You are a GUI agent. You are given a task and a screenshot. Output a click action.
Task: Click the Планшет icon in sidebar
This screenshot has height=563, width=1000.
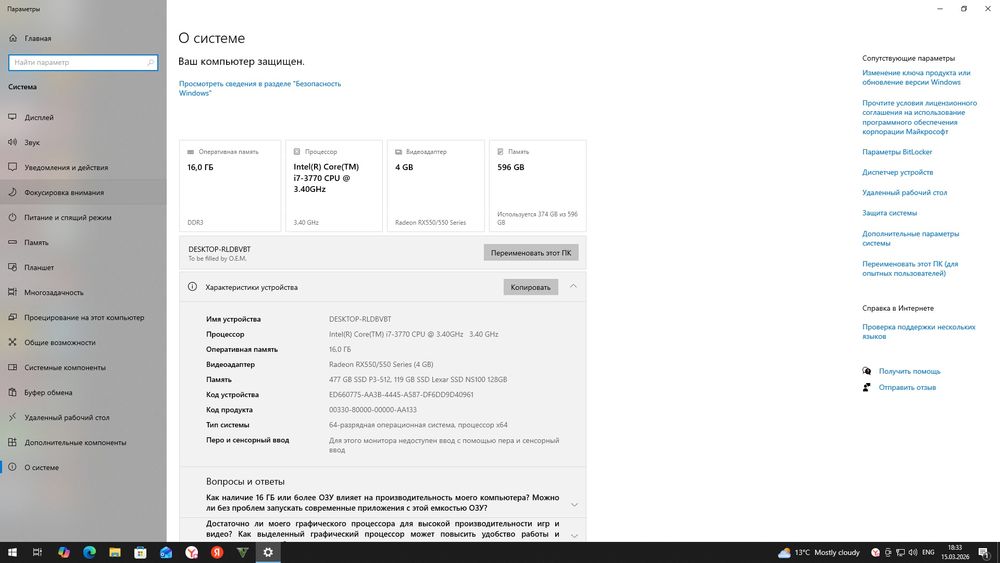pyautogui.click(x=12, y=267)
